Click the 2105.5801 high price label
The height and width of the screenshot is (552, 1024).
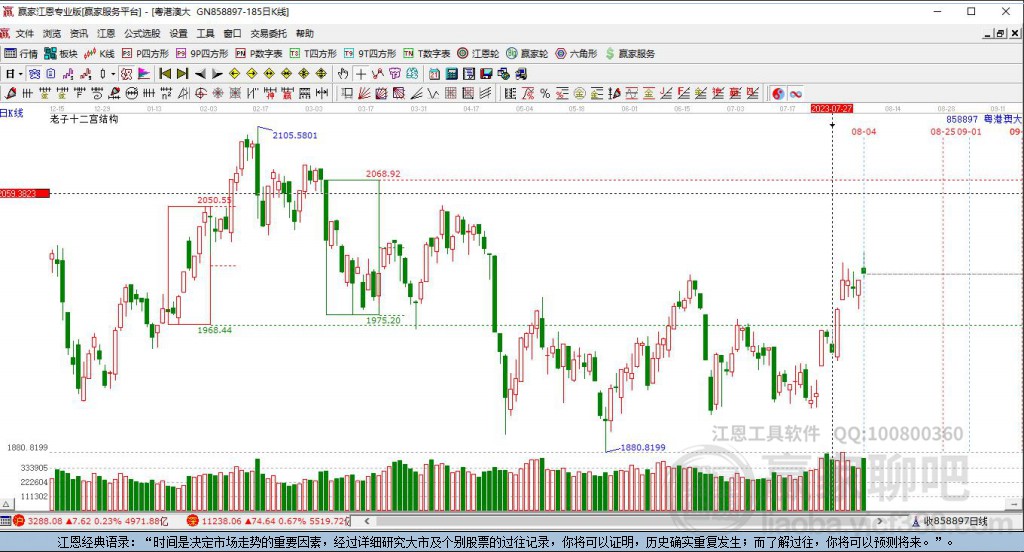[x=295, y=135]
